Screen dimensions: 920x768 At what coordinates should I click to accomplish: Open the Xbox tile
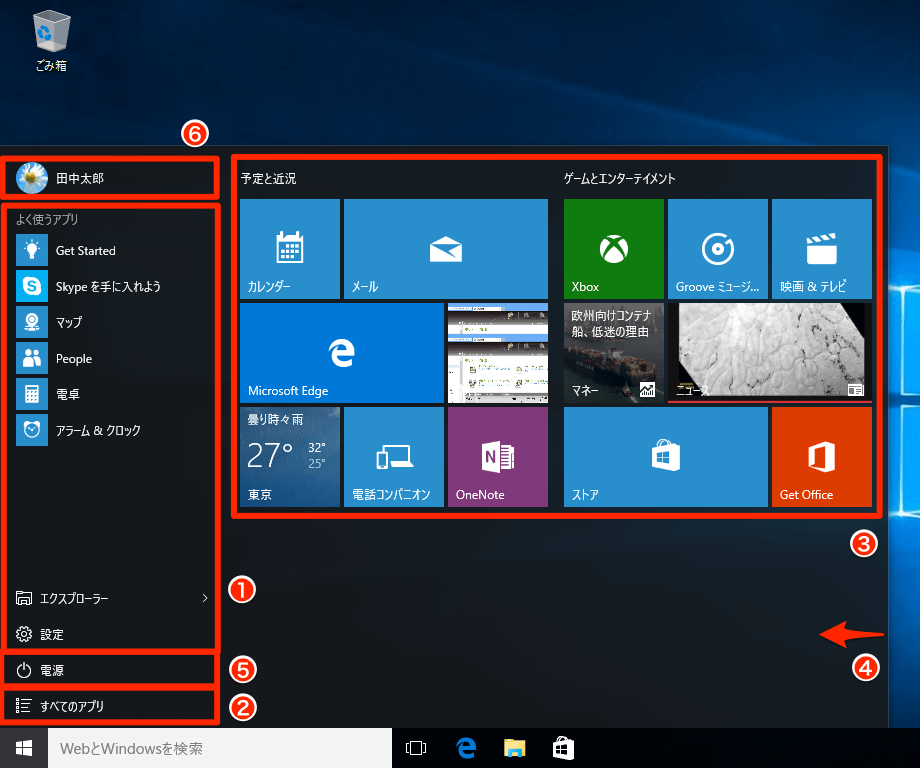pos(614,249)
